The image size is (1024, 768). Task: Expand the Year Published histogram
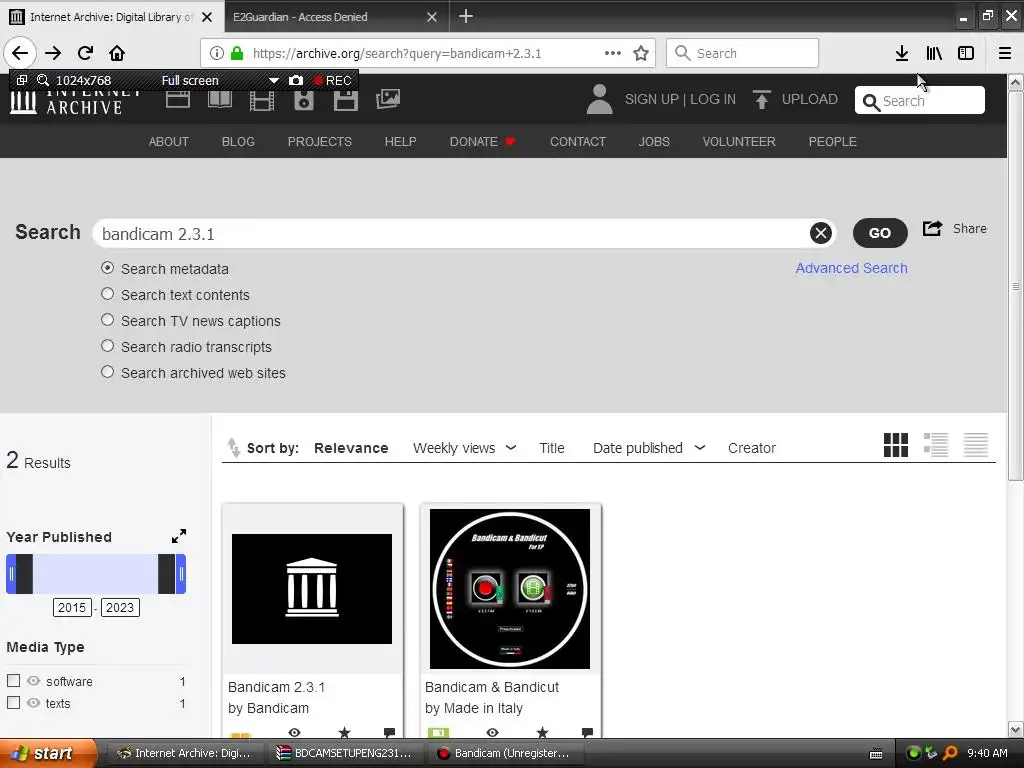(179, 536)
